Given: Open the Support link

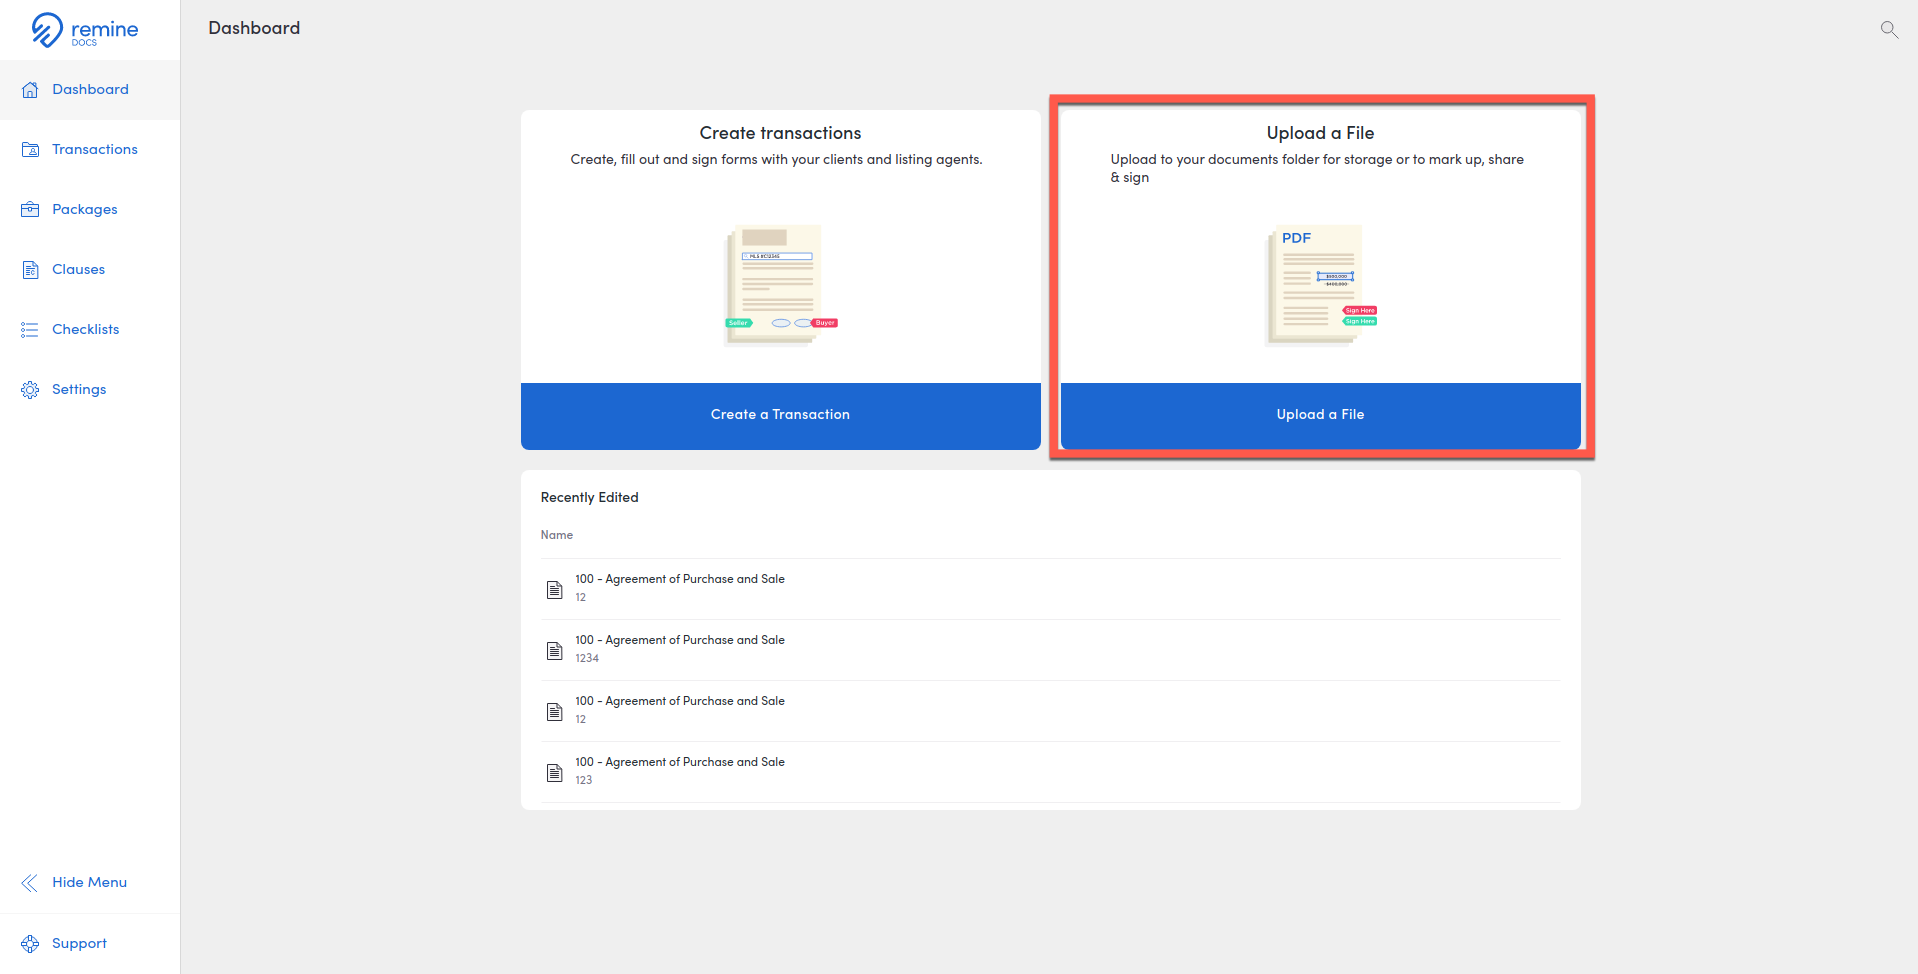Looking at the screenshot, I should 90,944.
